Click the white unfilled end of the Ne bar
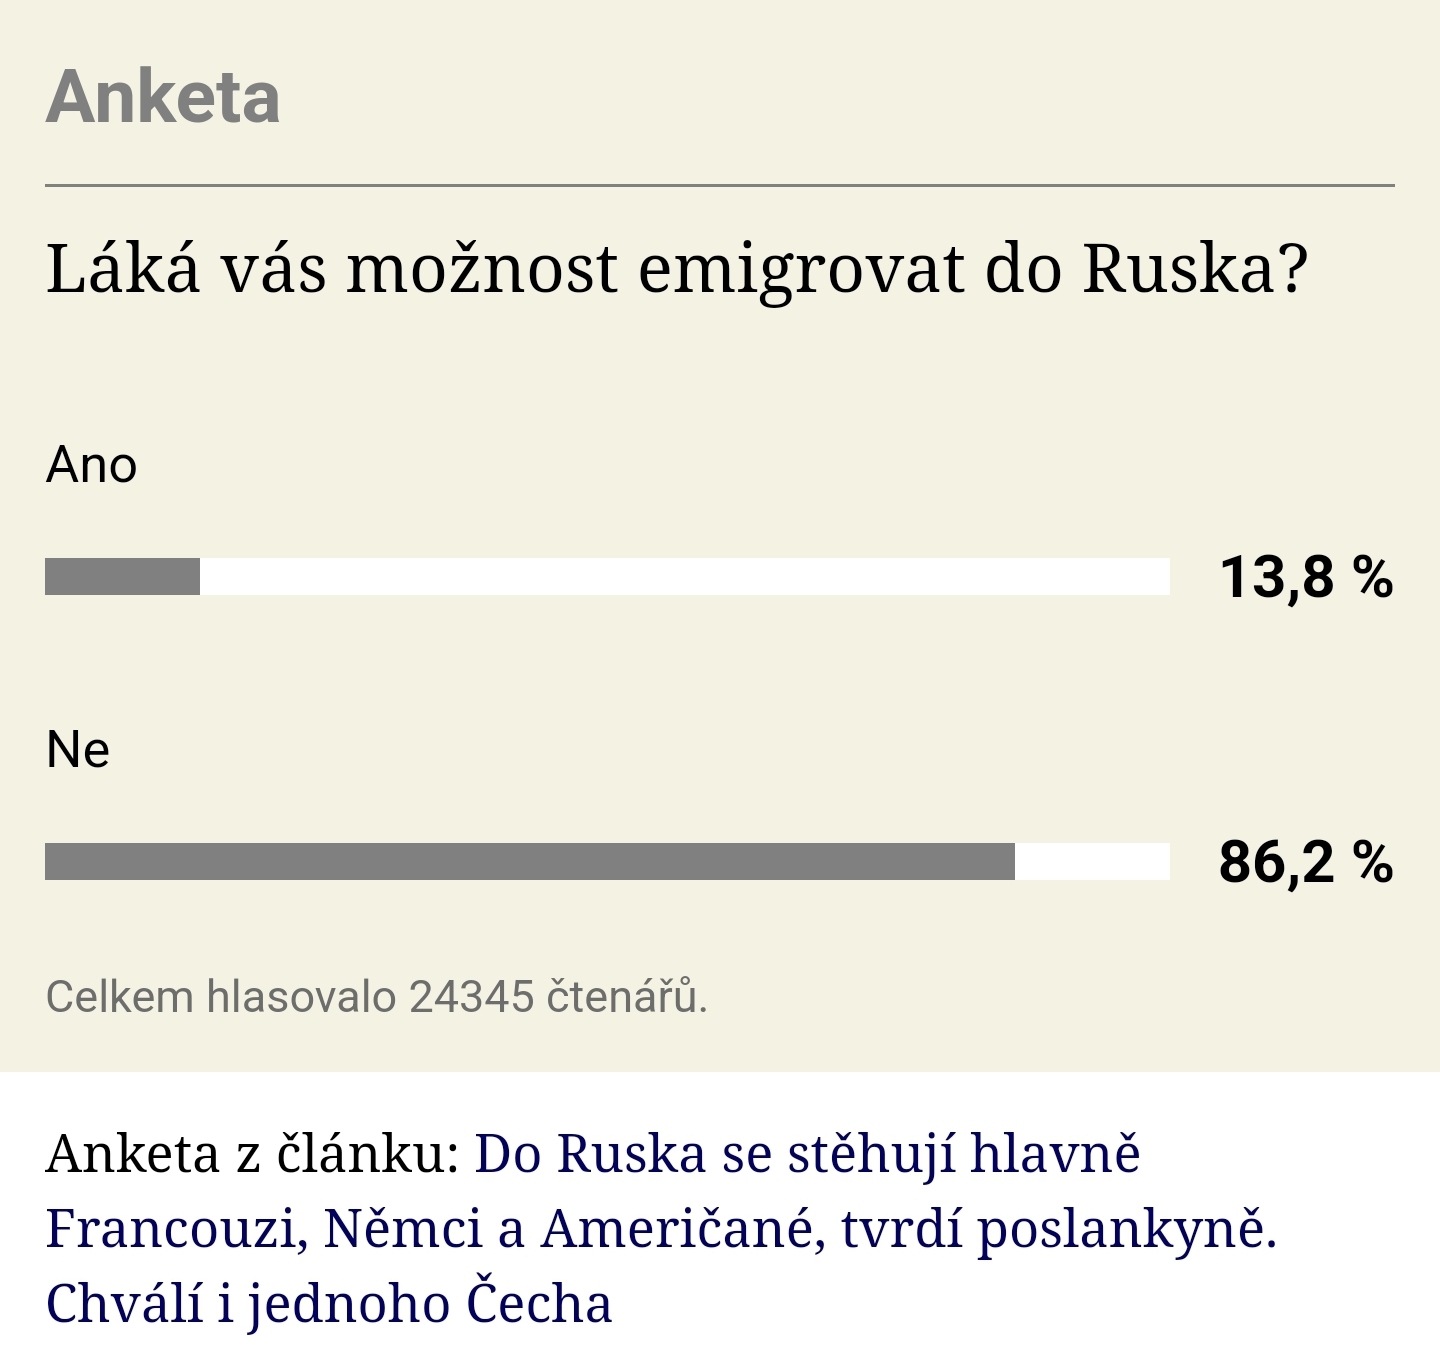 [1092, 862]
